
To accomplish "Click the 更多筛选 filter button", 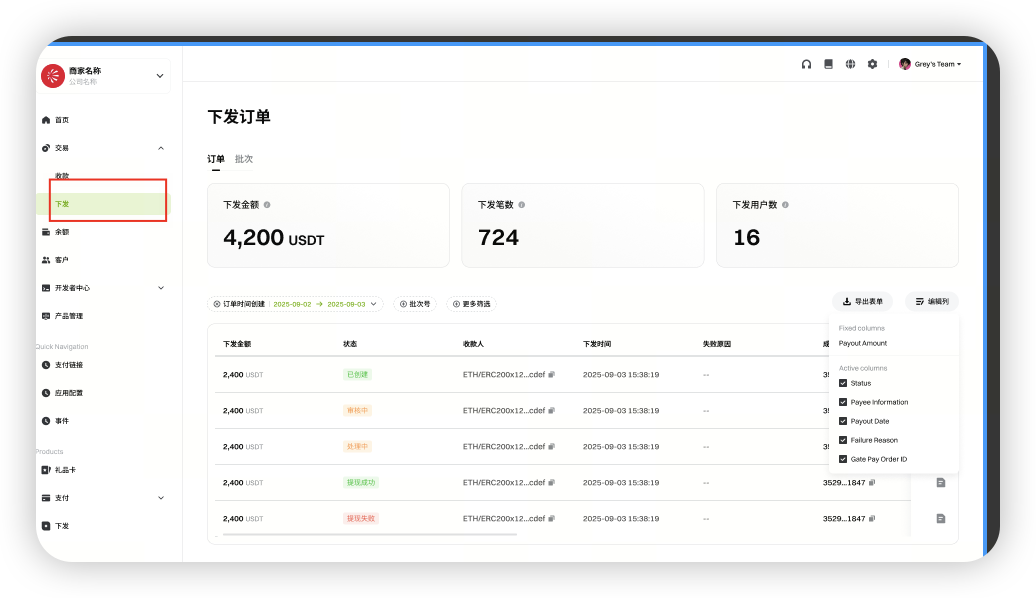I will 472,303.
